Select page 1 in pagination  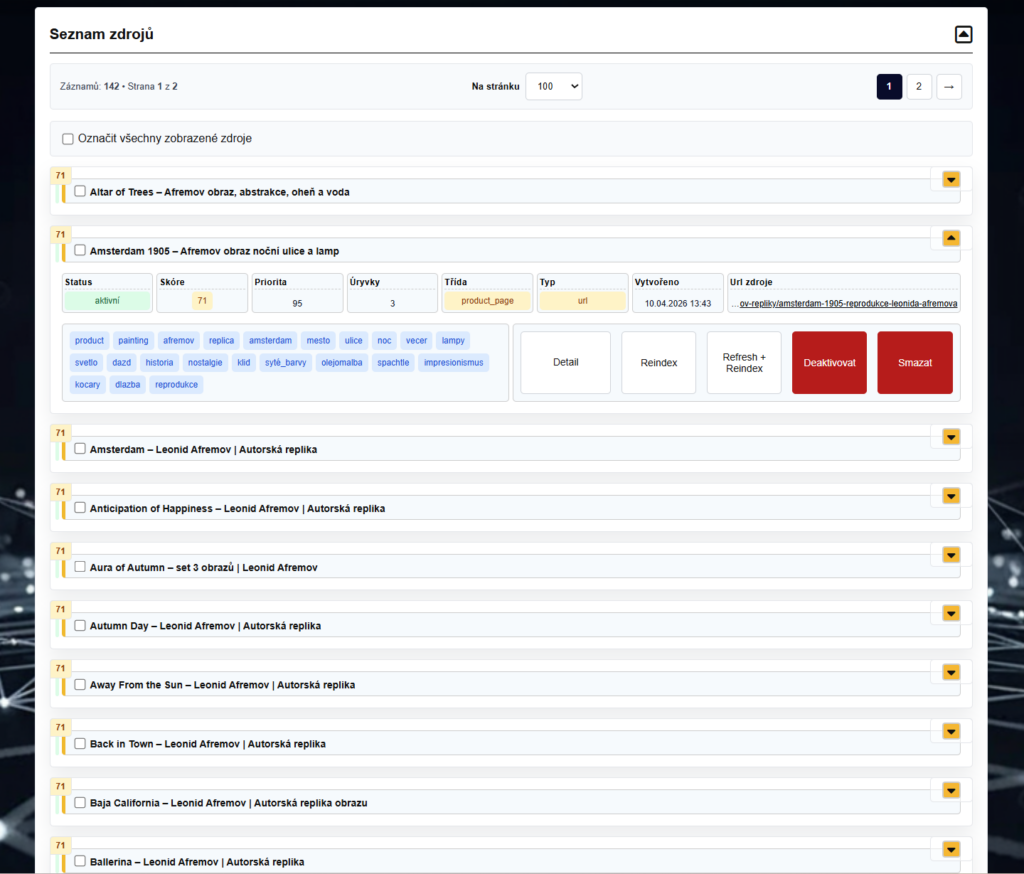889,87
